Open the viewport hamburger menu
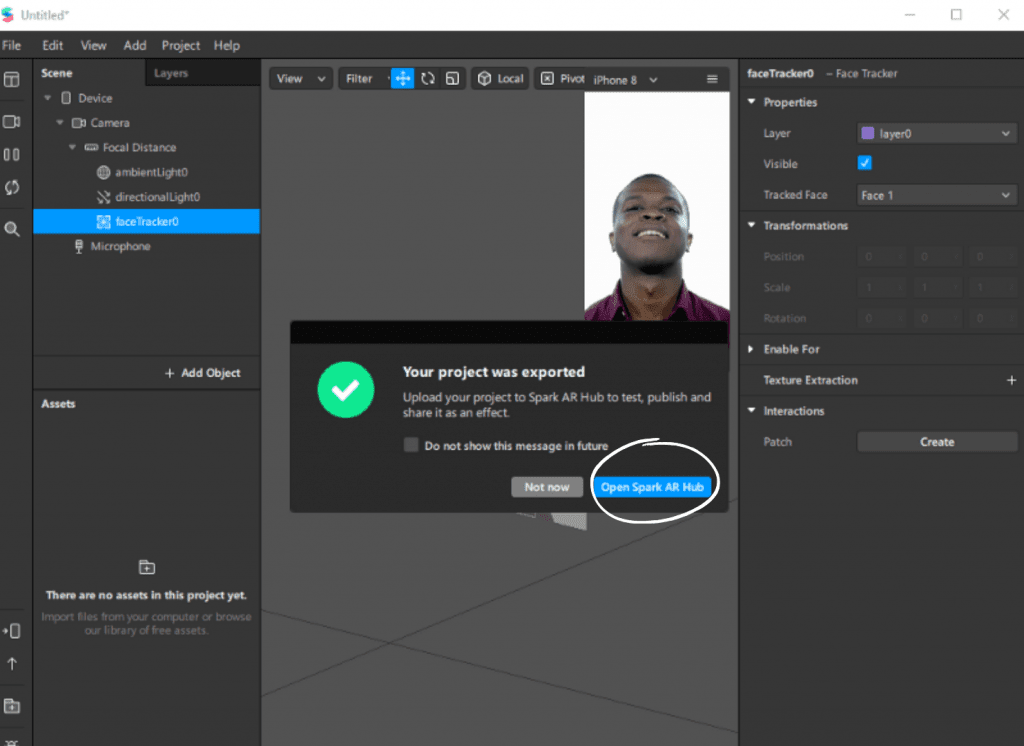Image resolution: width=1024 pixels, height=746 pixels. coord(712,79)
